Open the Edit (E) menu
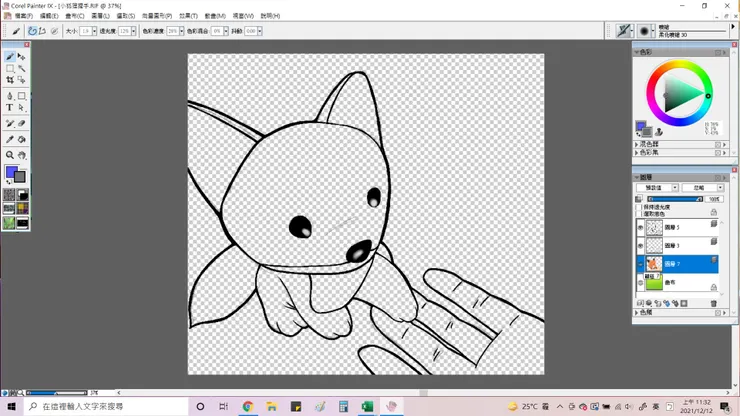The height and width of the screenshot is (416, 740). click(49, 16)
